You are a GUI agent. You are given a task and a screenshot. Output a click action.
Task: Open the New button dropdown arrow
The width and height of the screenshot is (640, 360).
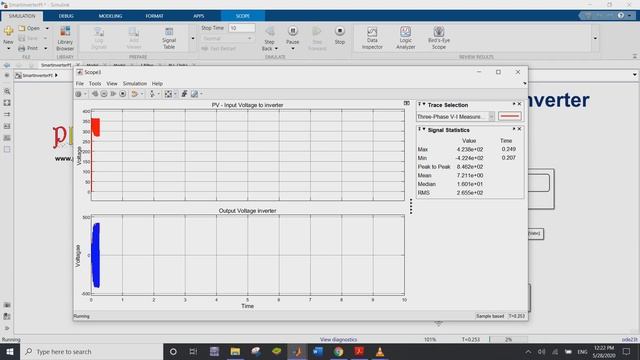tap(8, 49)
